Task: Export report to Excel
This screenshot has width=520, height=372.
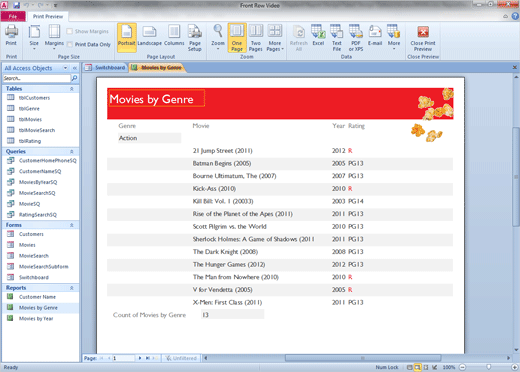Action: point(318,35)
